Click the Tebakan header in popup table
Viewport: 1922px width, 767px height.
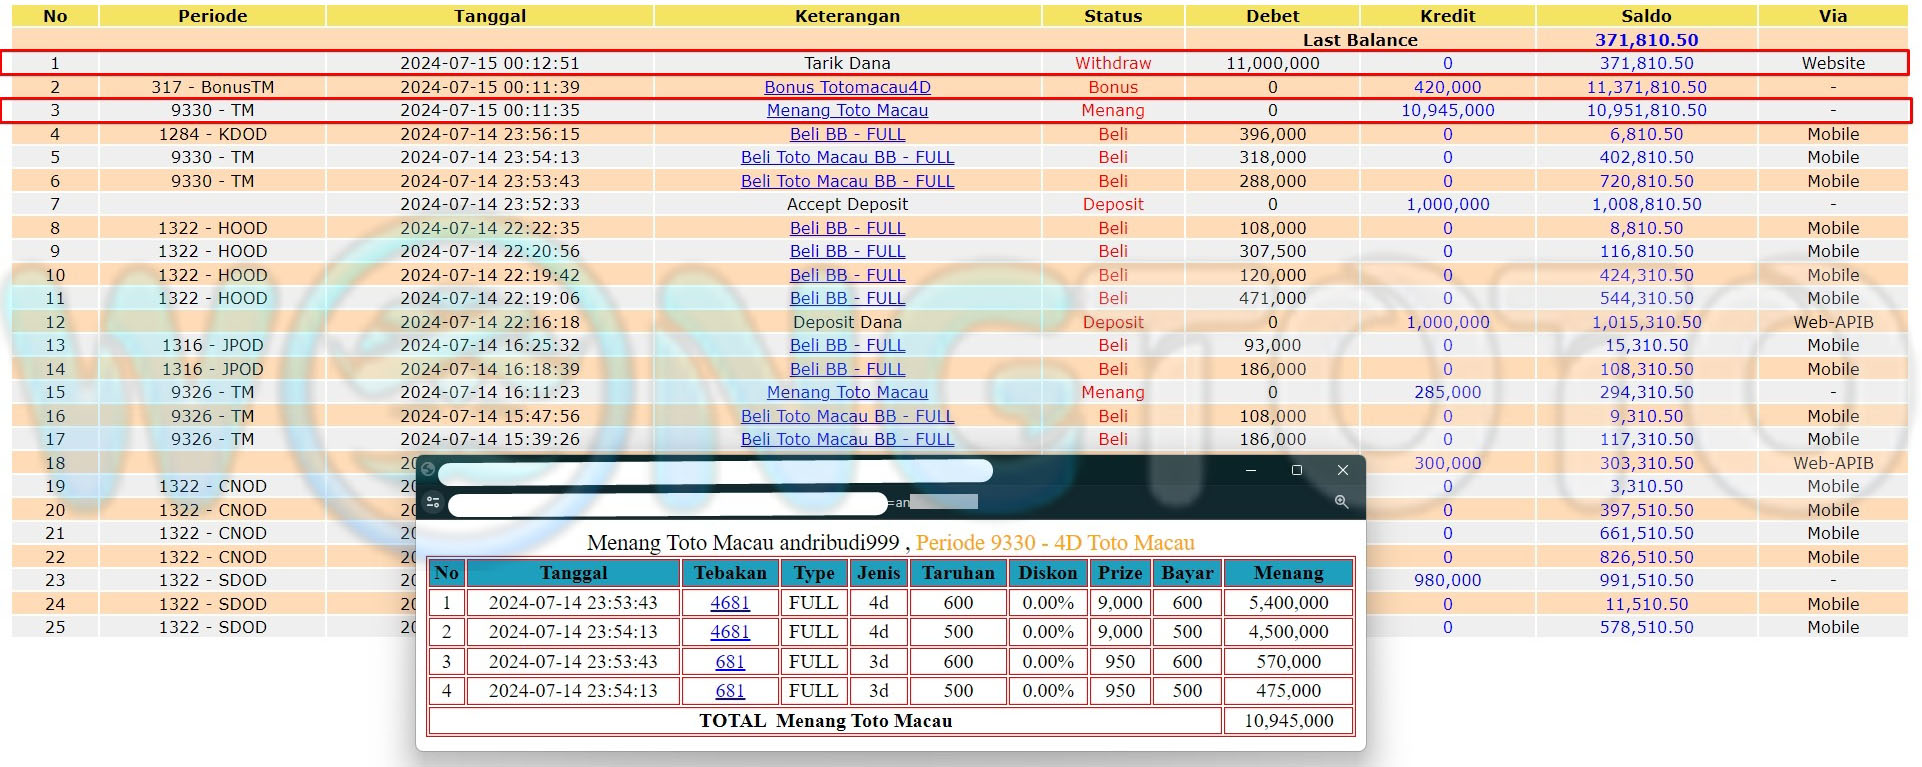pos(730,573)
